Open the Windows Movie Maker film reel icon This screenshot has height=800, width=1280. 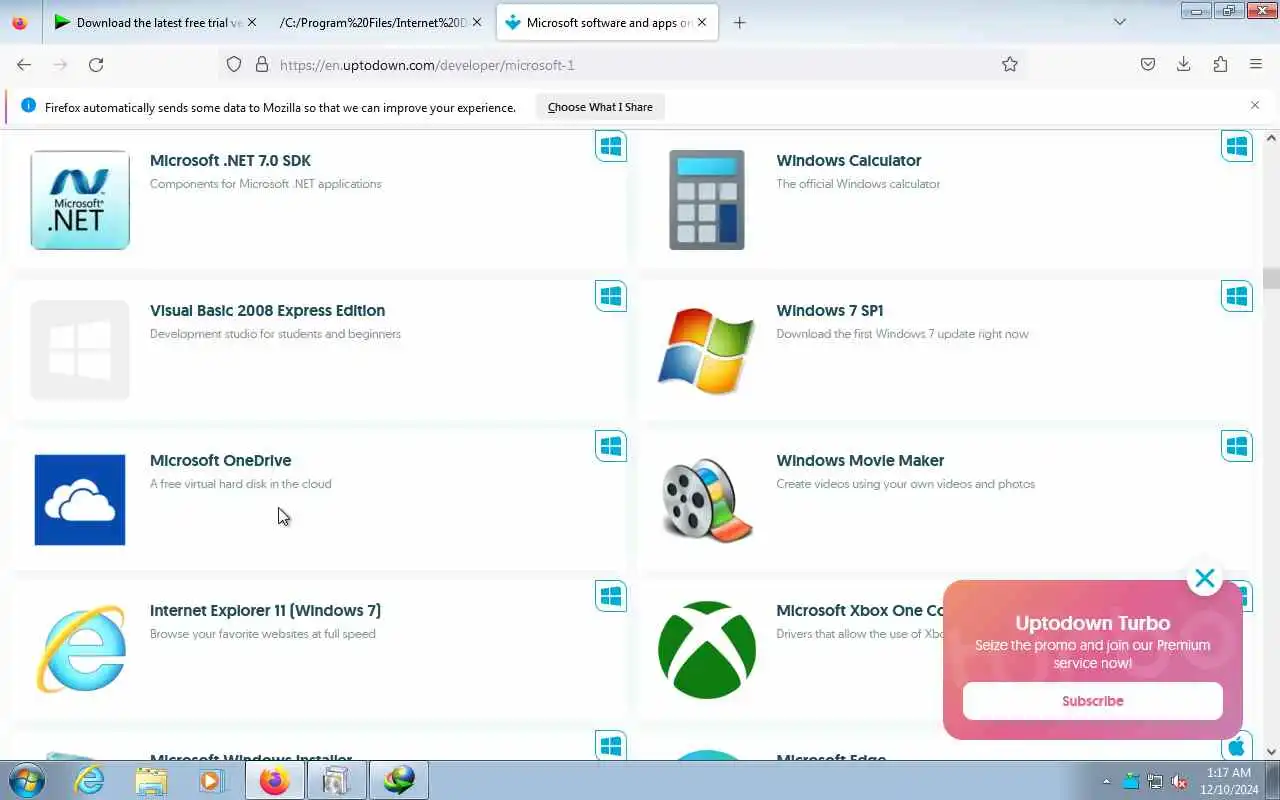pyautogui.click(x=707, y=500)
